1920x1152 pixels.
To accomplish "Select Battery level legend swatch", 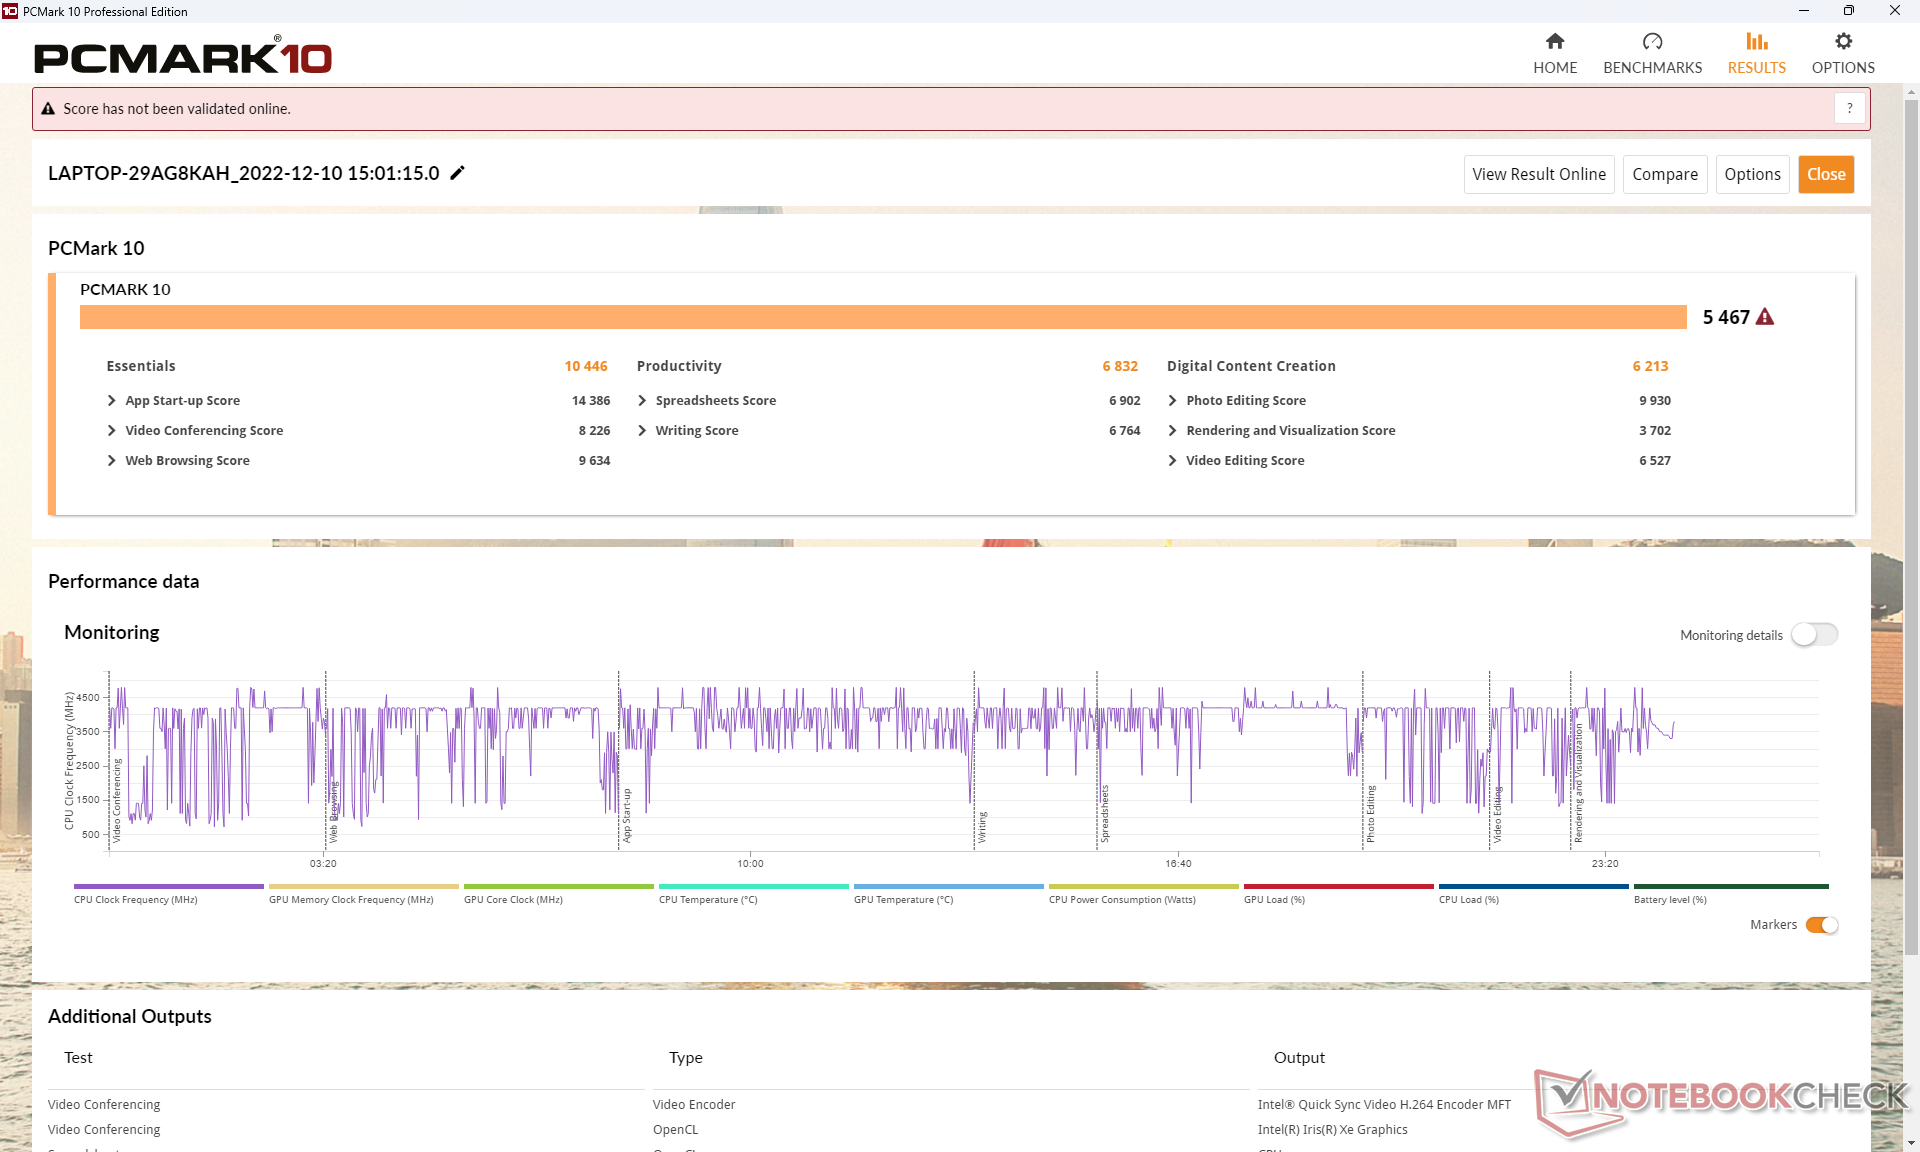I will 1731,886.
